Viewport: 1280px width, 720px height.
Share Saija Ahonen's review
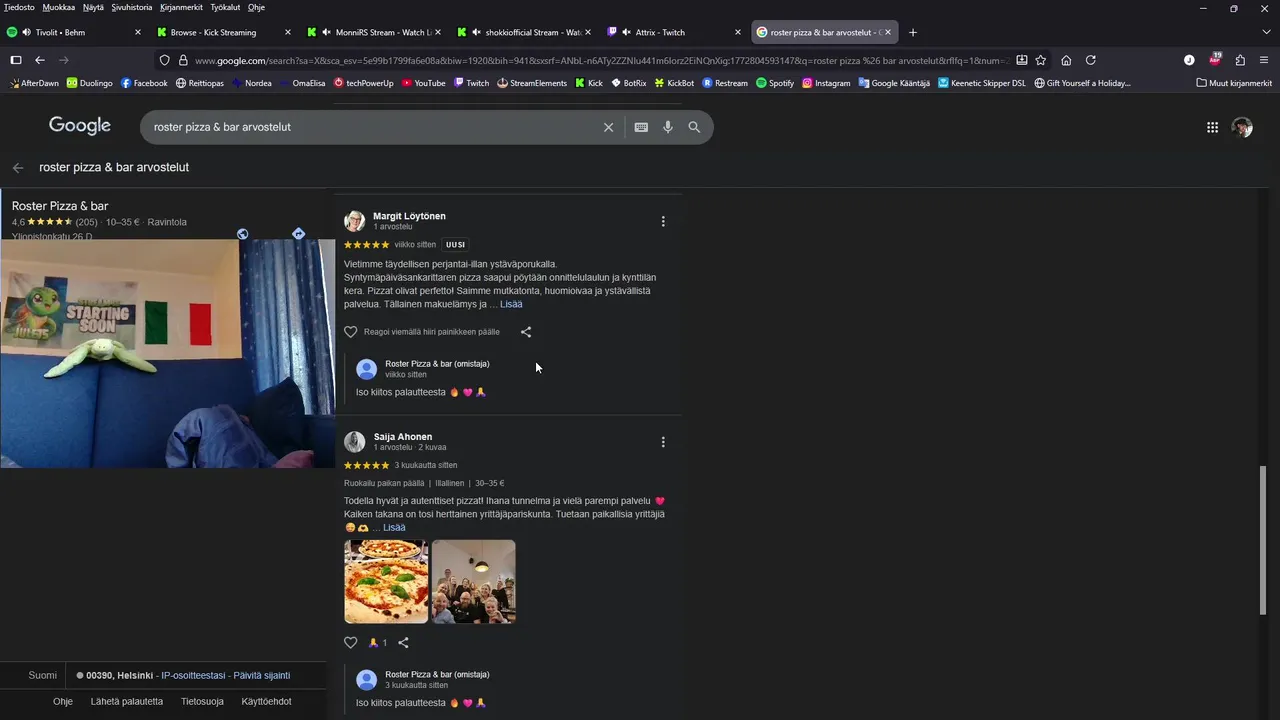403,643
